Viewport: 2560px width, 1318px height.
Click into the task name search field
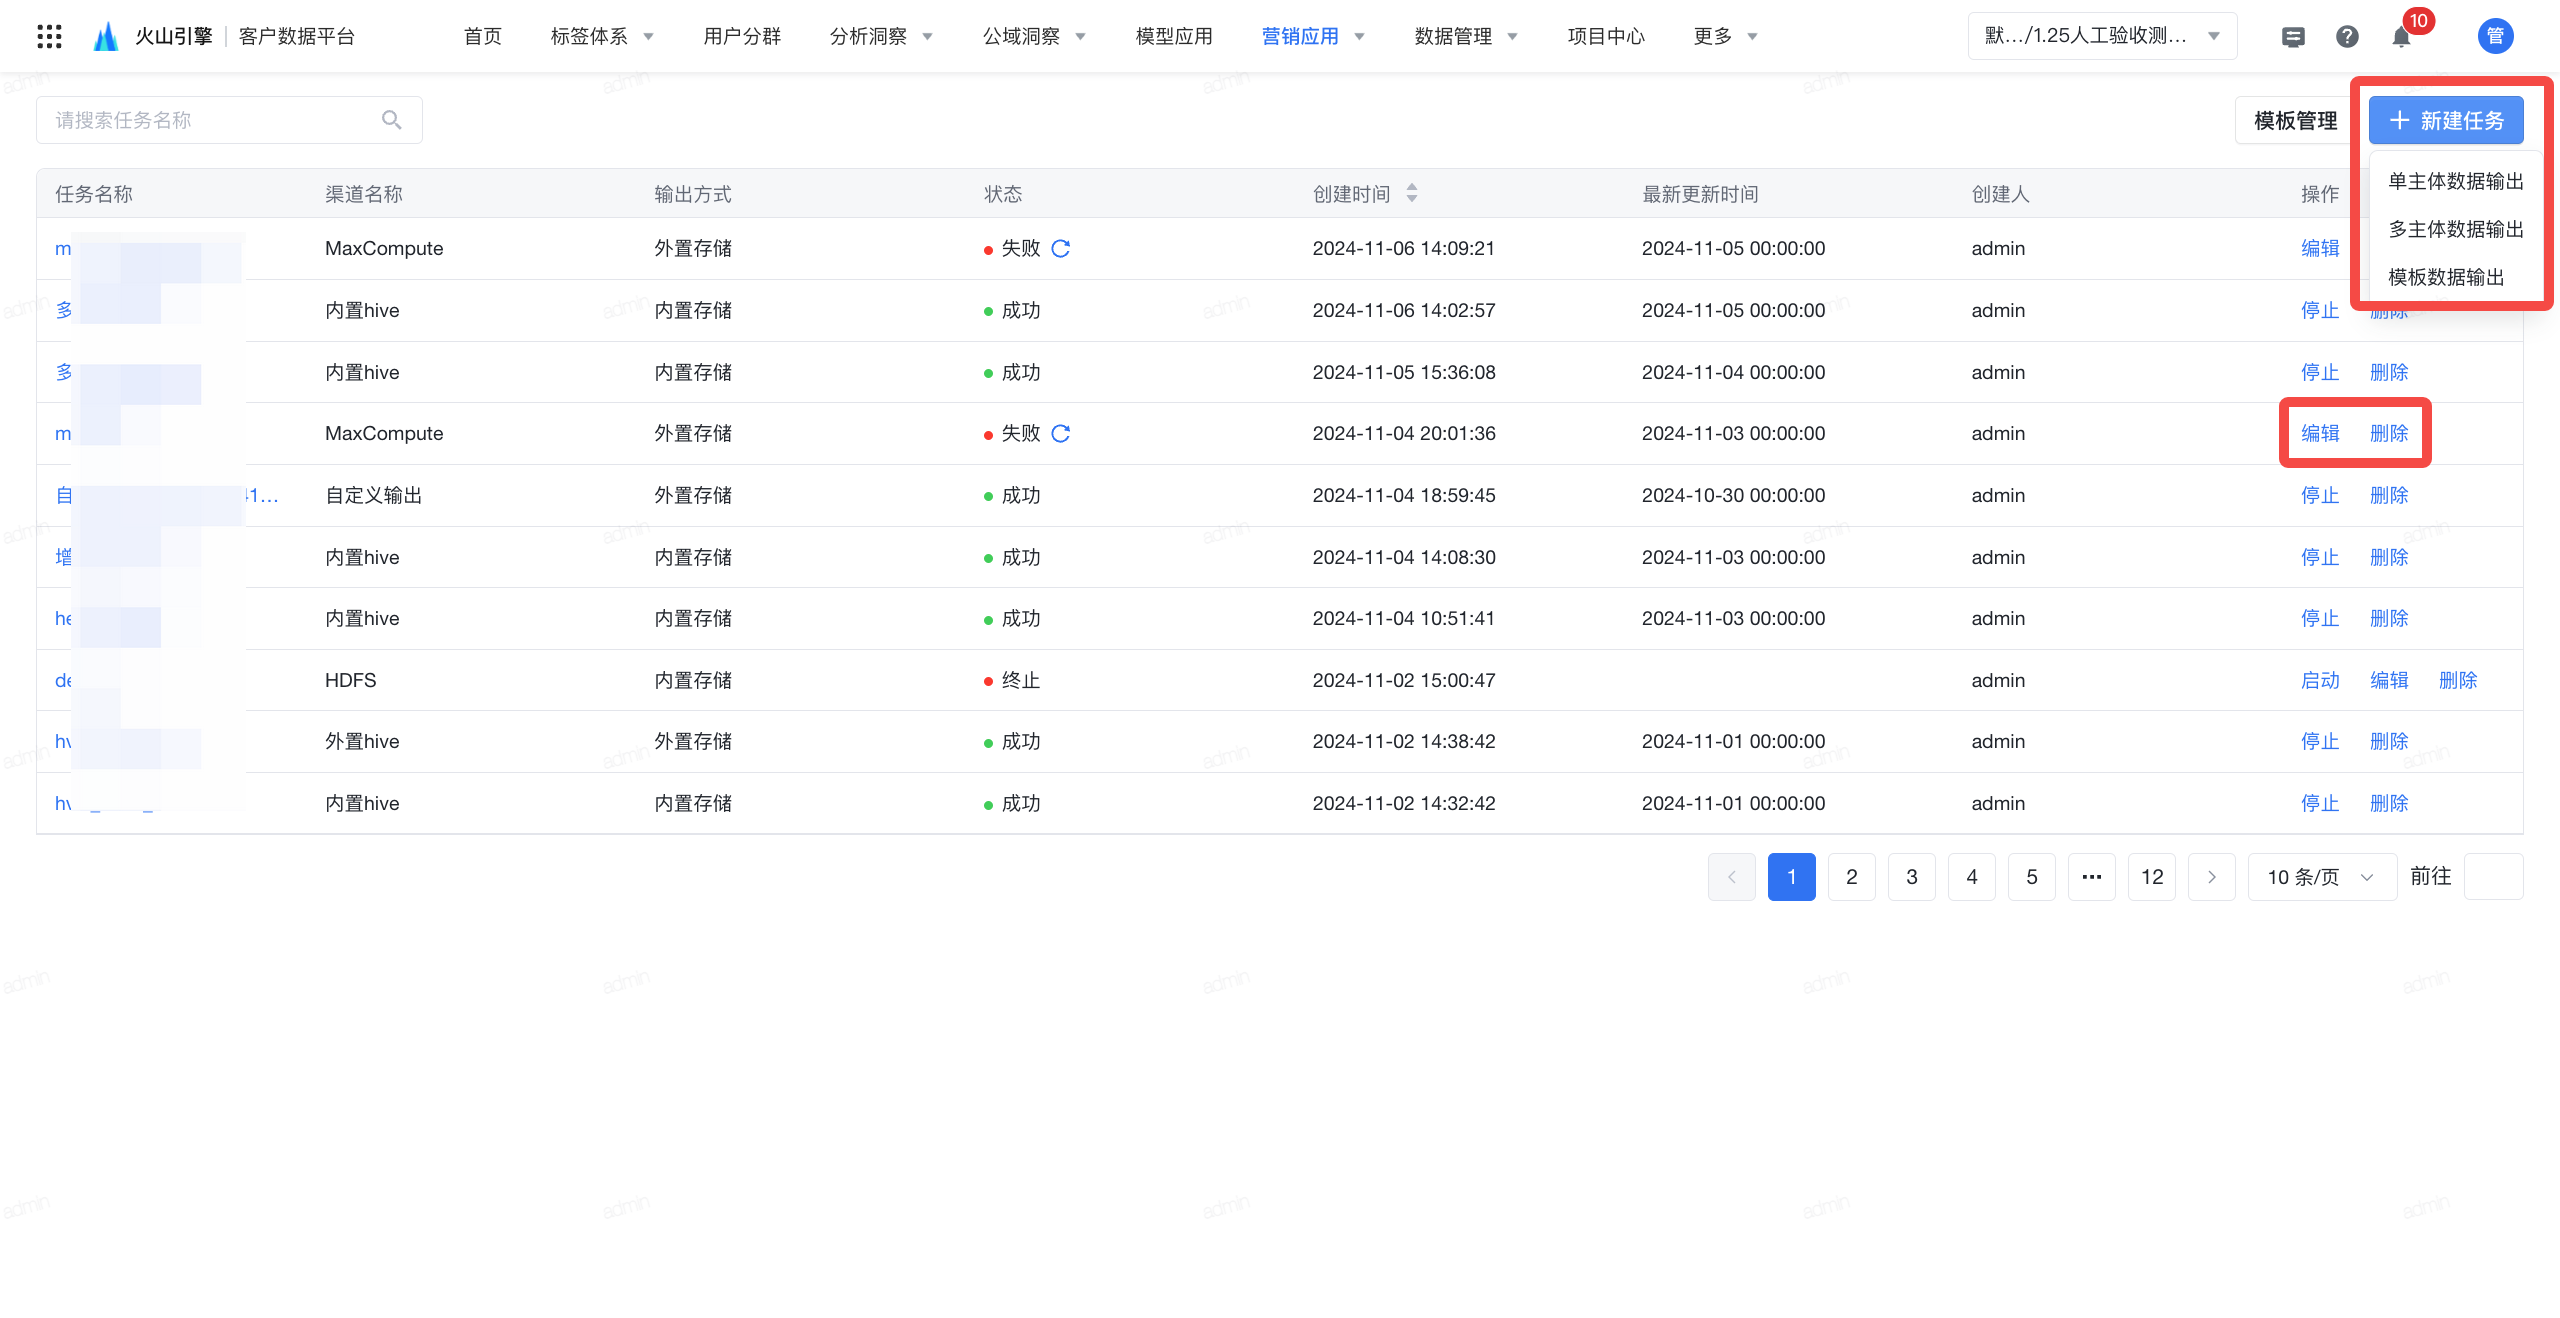coord(229,120)
